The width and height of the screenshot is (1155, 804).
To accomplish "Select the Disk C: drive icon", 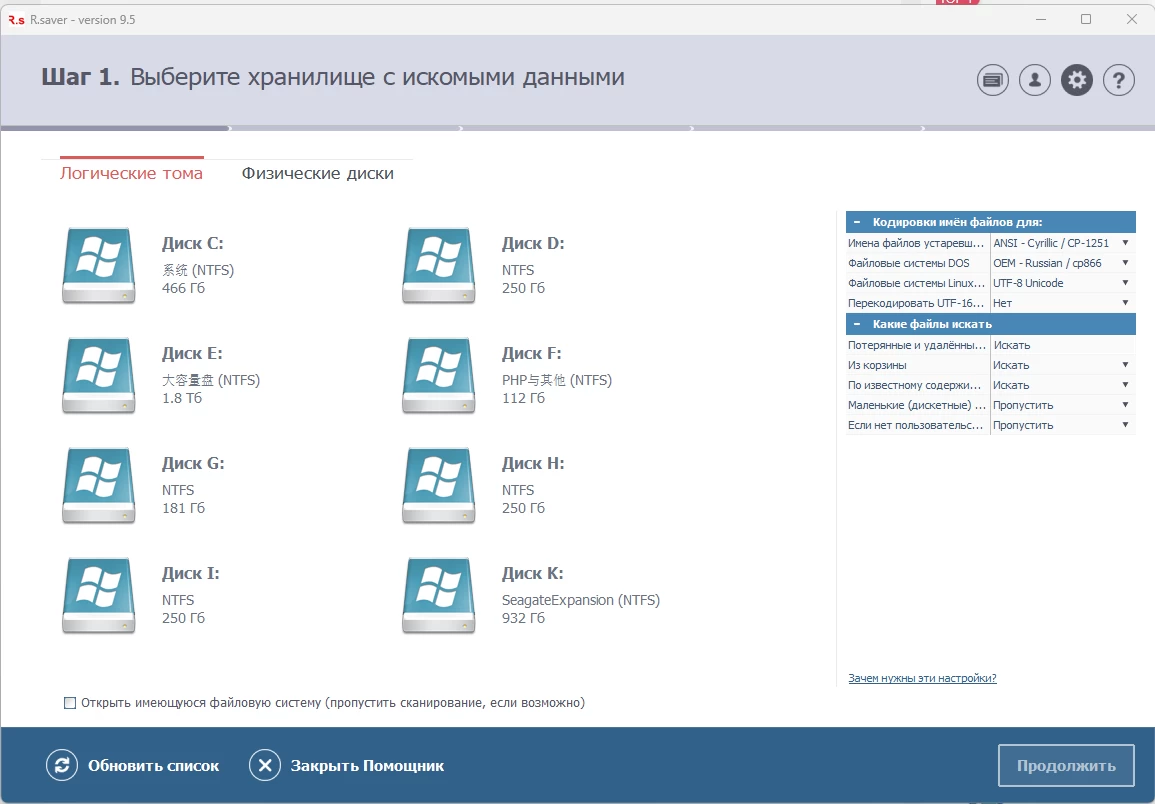I will (98, 265).
